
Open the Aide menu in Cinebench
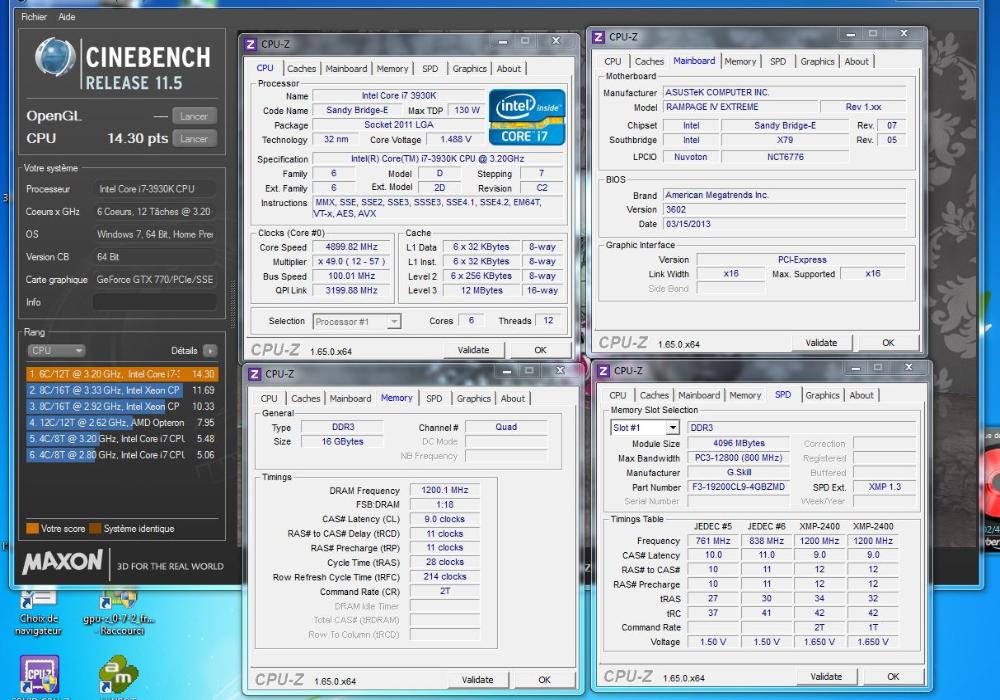[67, 17]
